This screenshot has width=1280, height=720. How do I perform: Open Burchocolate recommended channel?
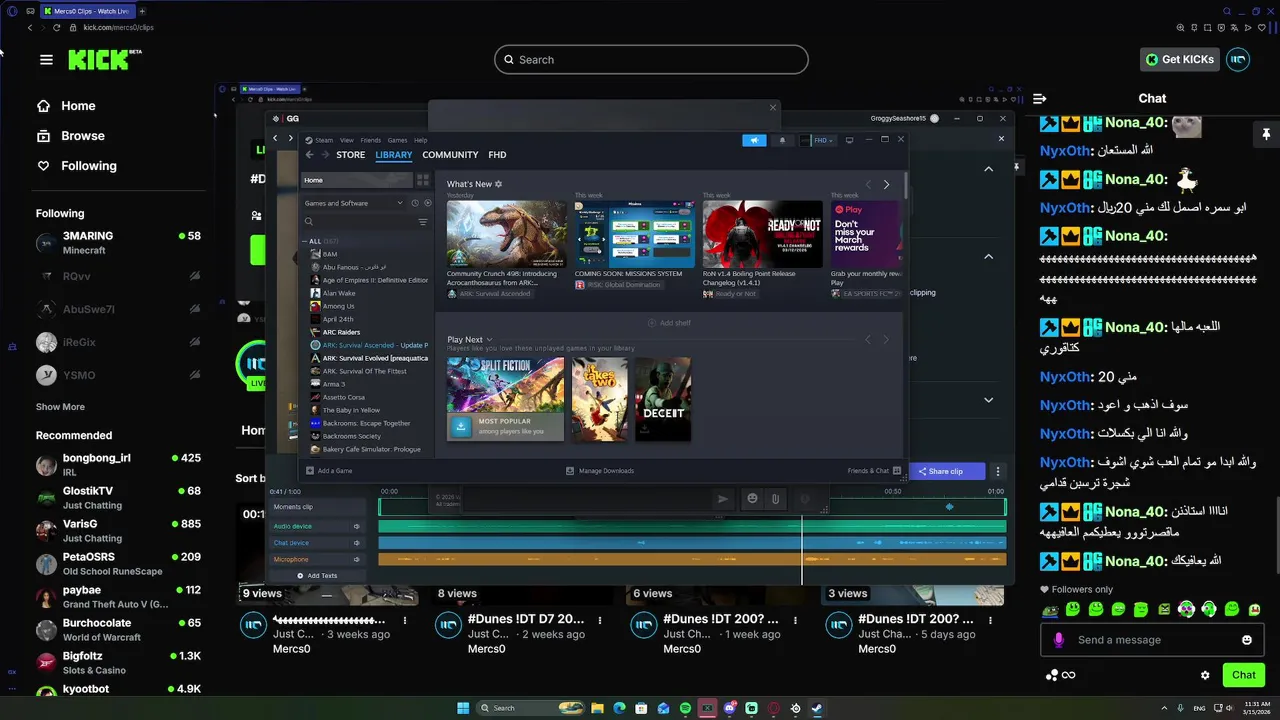click(x=118, y=630)
